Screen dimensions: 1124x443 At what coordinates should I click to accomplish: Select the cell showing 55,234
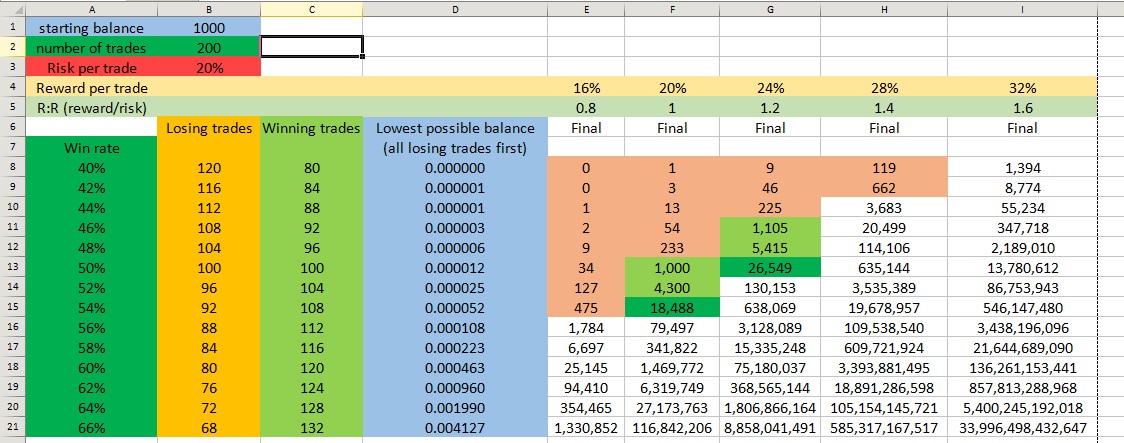point(1022,209)
